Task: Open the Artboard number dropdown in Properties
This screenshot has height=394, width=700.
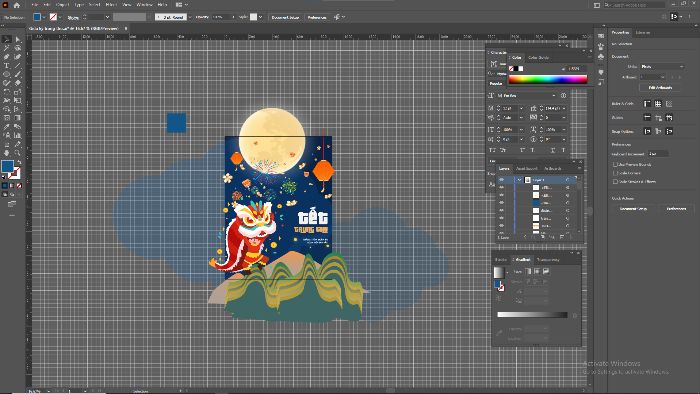Action: pyautogui.click(x=653, y=77)
